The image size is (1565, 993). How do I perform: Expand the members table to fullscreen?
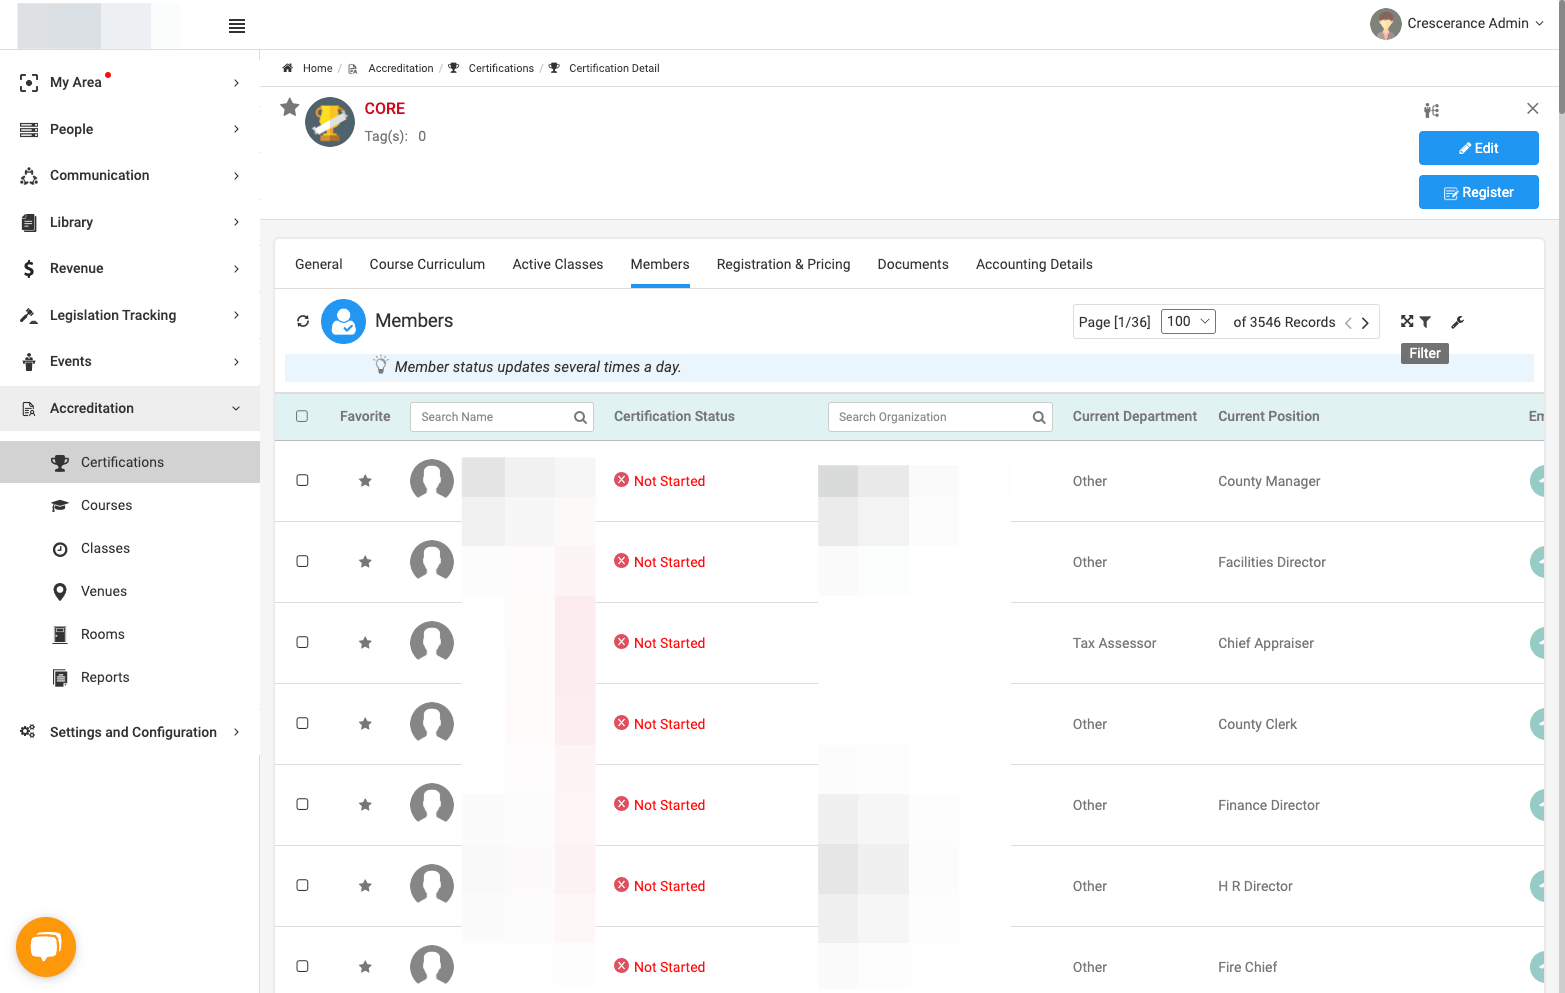(1407, 321)
